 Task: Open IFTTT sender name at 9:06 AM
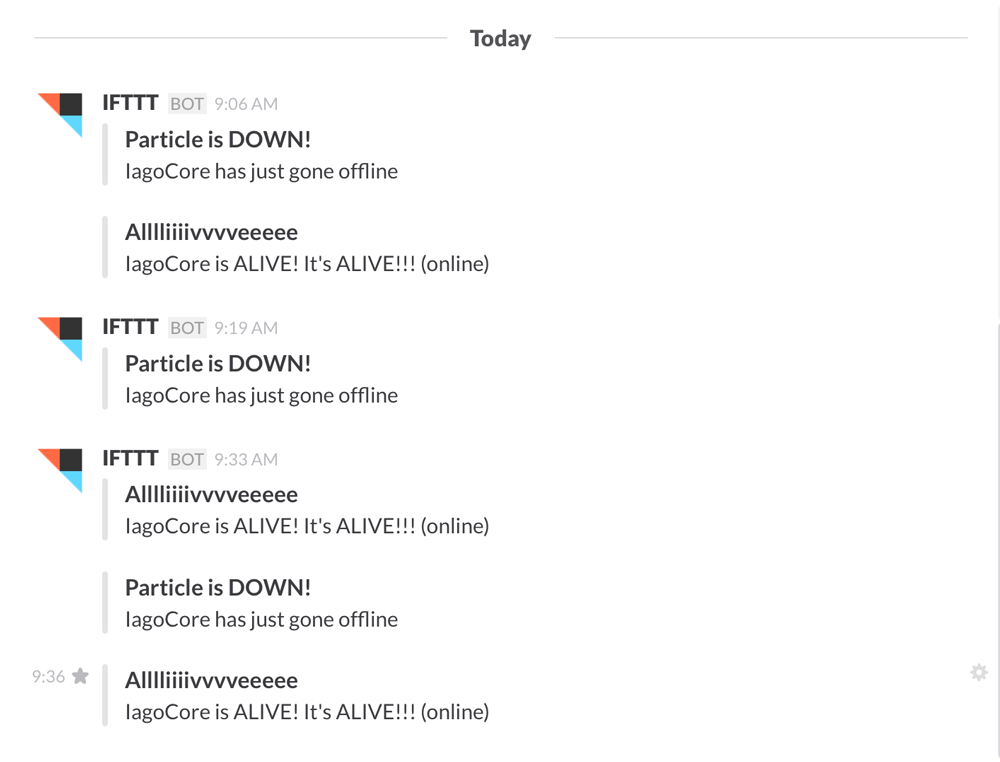tap(130, 103)
